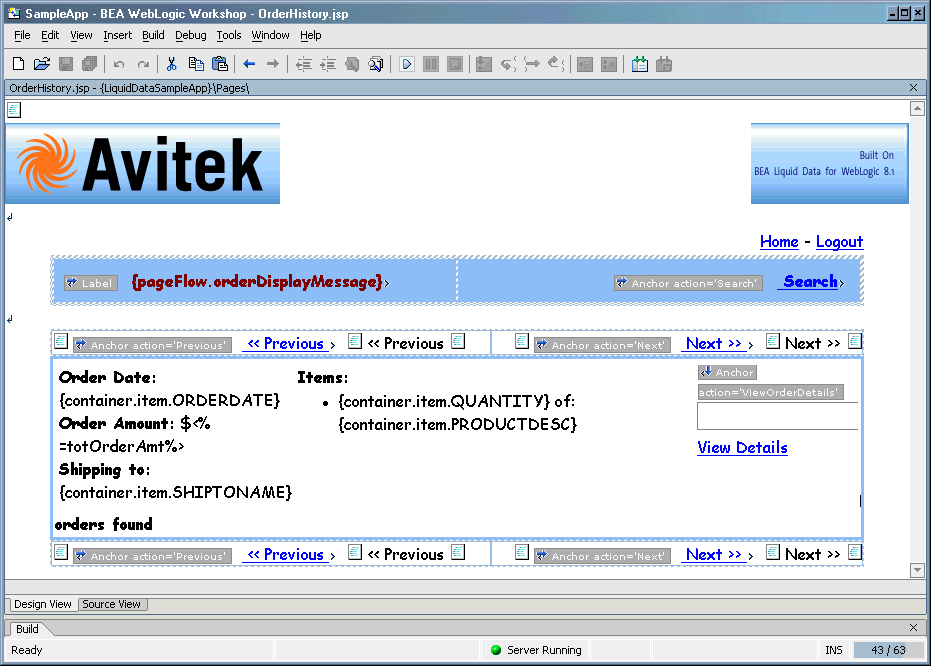Open the Insert menu

pos(118,35)
